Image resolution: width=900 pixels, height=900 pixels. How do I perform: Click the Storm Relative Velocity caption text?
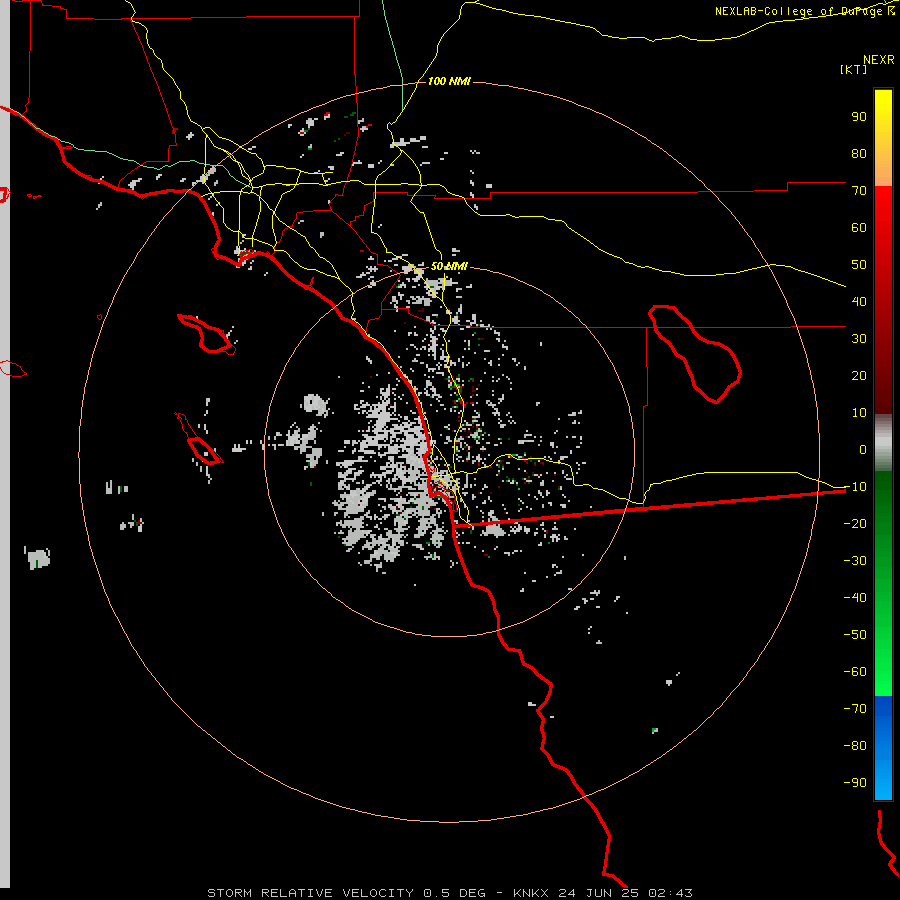(x=449, y=893)
